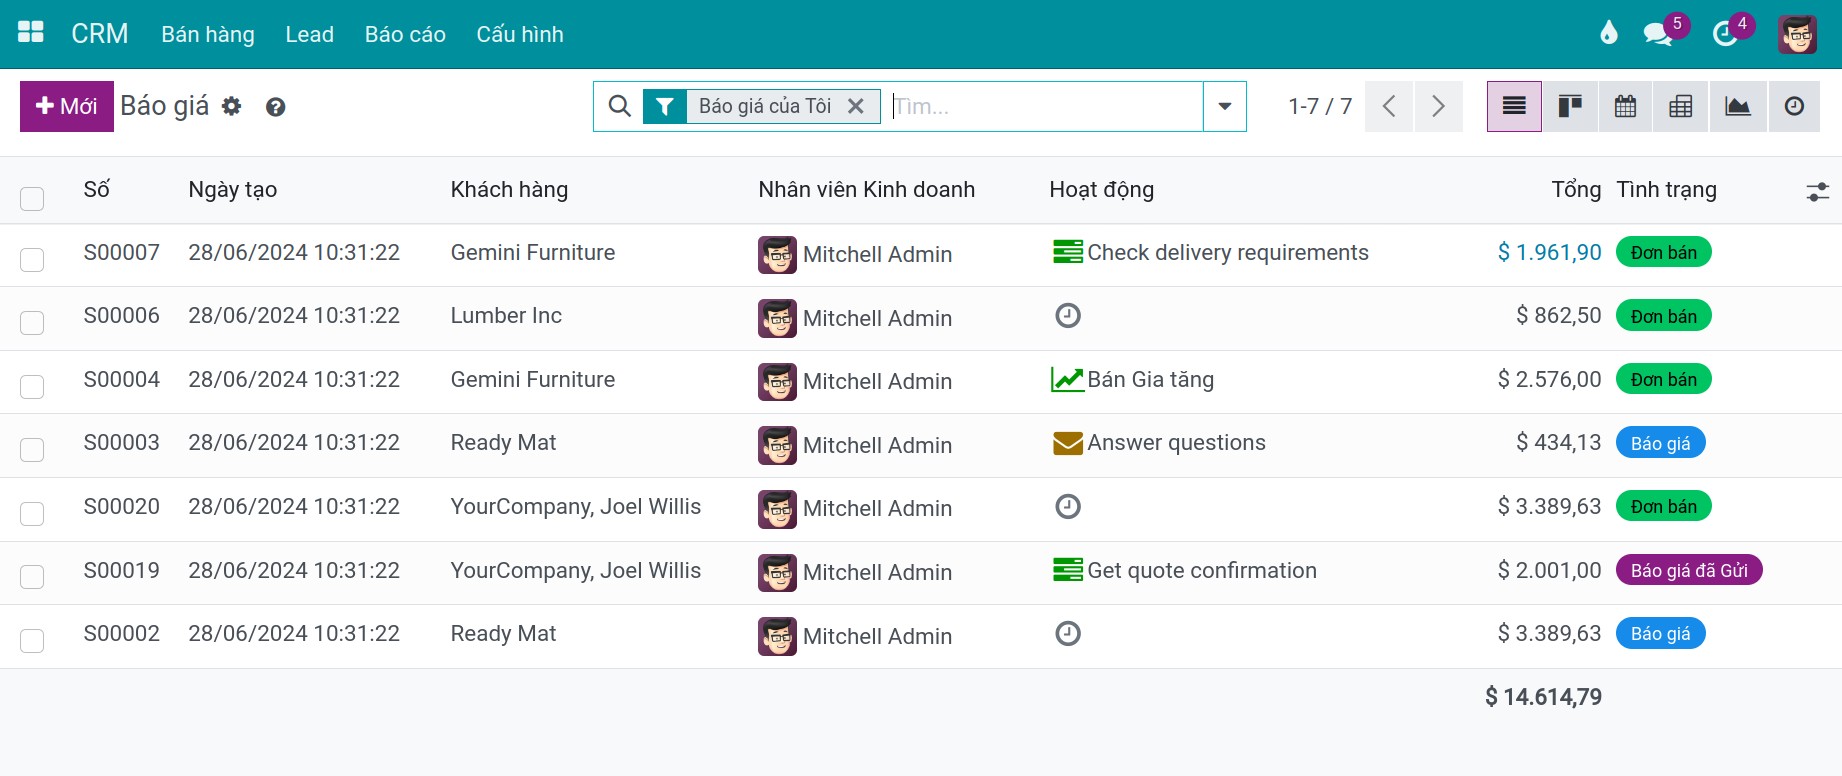Open the Bán hàng menu
Image resolution: width=1842 pixels, height=776 pixels.
(208, 34)
